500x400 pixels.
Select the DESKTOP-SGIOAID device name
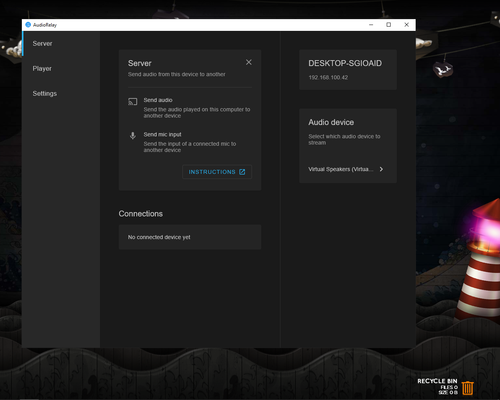click(345, 63)
